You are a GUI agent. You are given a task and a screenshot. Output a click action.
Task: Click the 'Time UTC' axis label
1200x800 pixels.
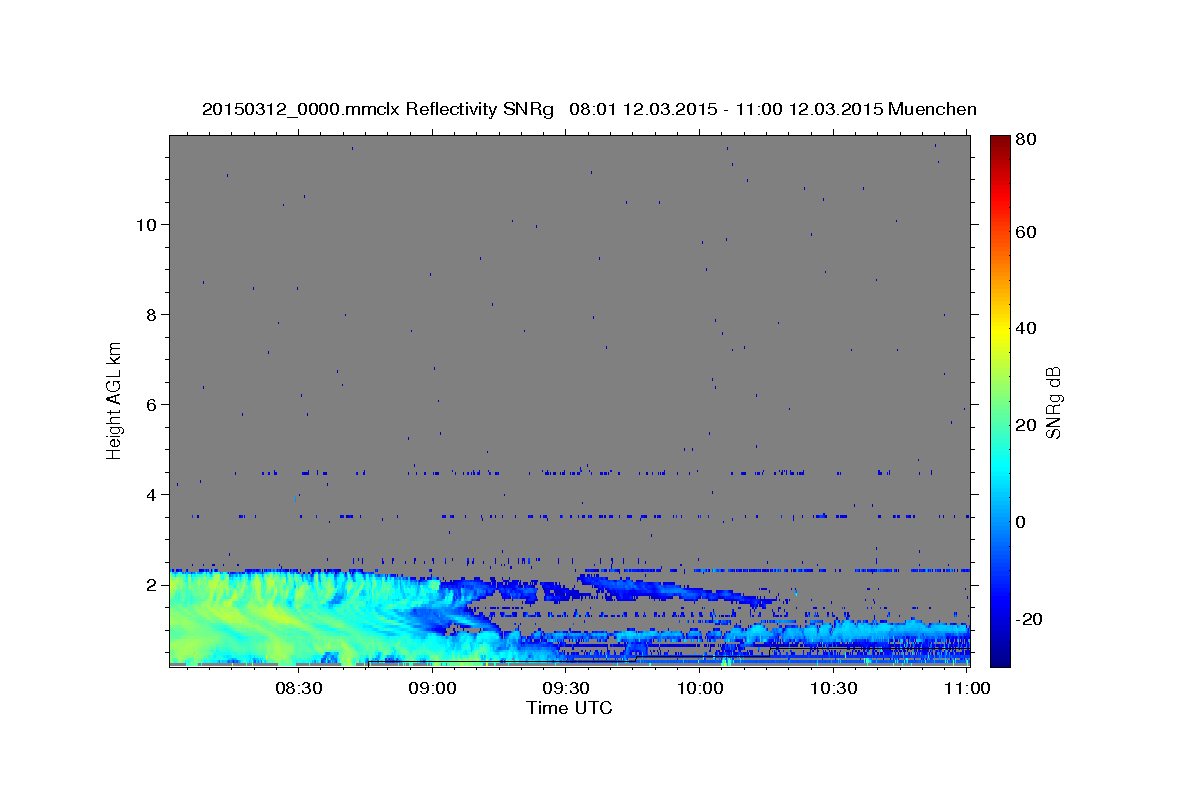click(569, 708)
